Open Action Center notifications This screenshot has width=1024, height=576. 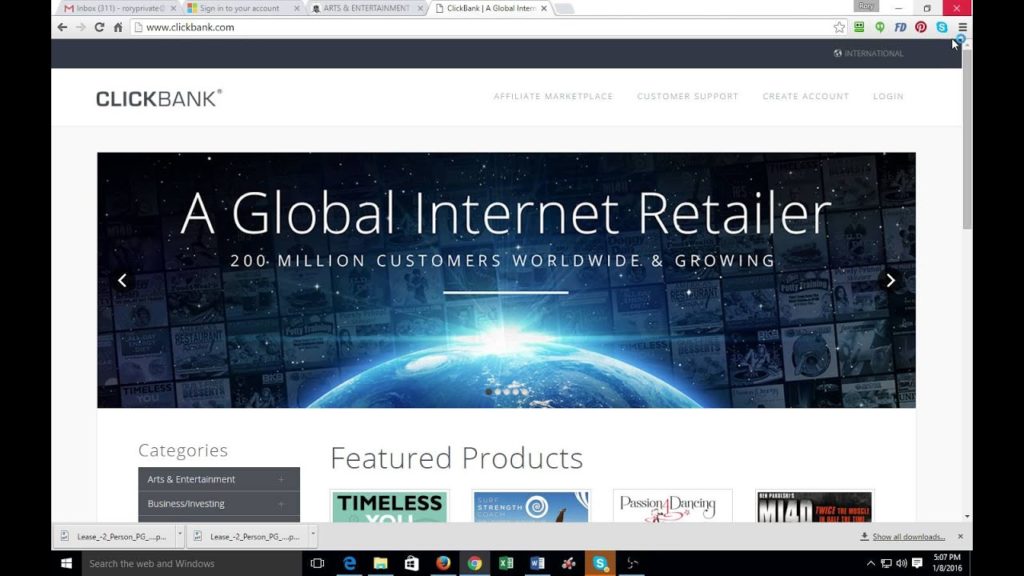(x=917, y=563)
